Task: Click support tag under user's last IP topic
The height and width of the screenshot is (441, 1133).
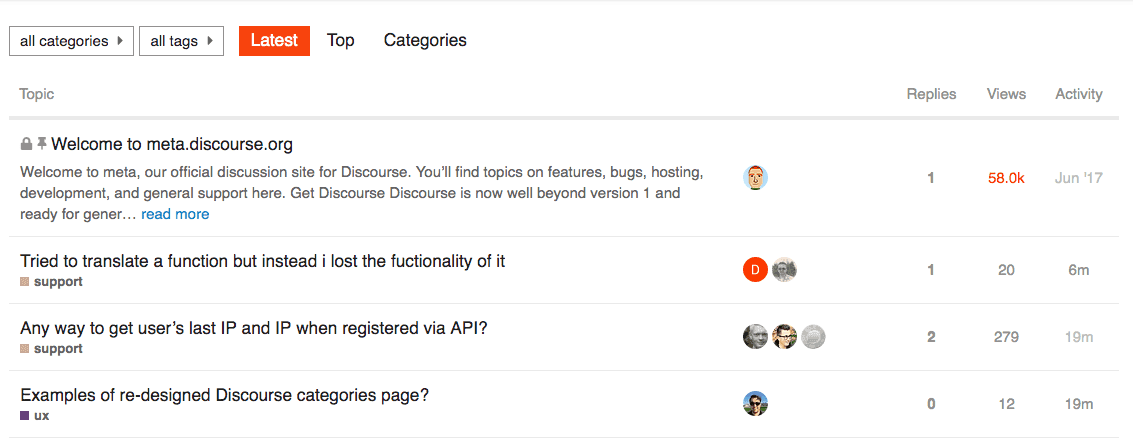Action: point(58,348)
